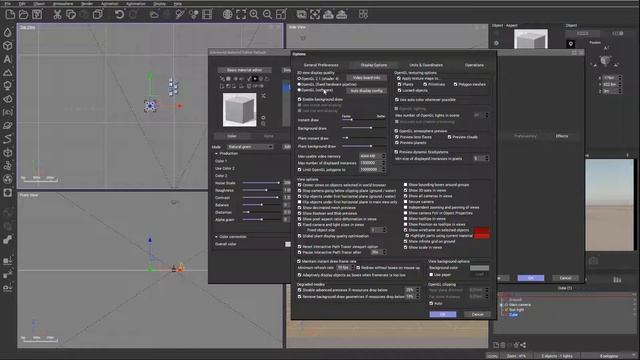Select the terrain mountain tool in sidebar

coord(7,73)
